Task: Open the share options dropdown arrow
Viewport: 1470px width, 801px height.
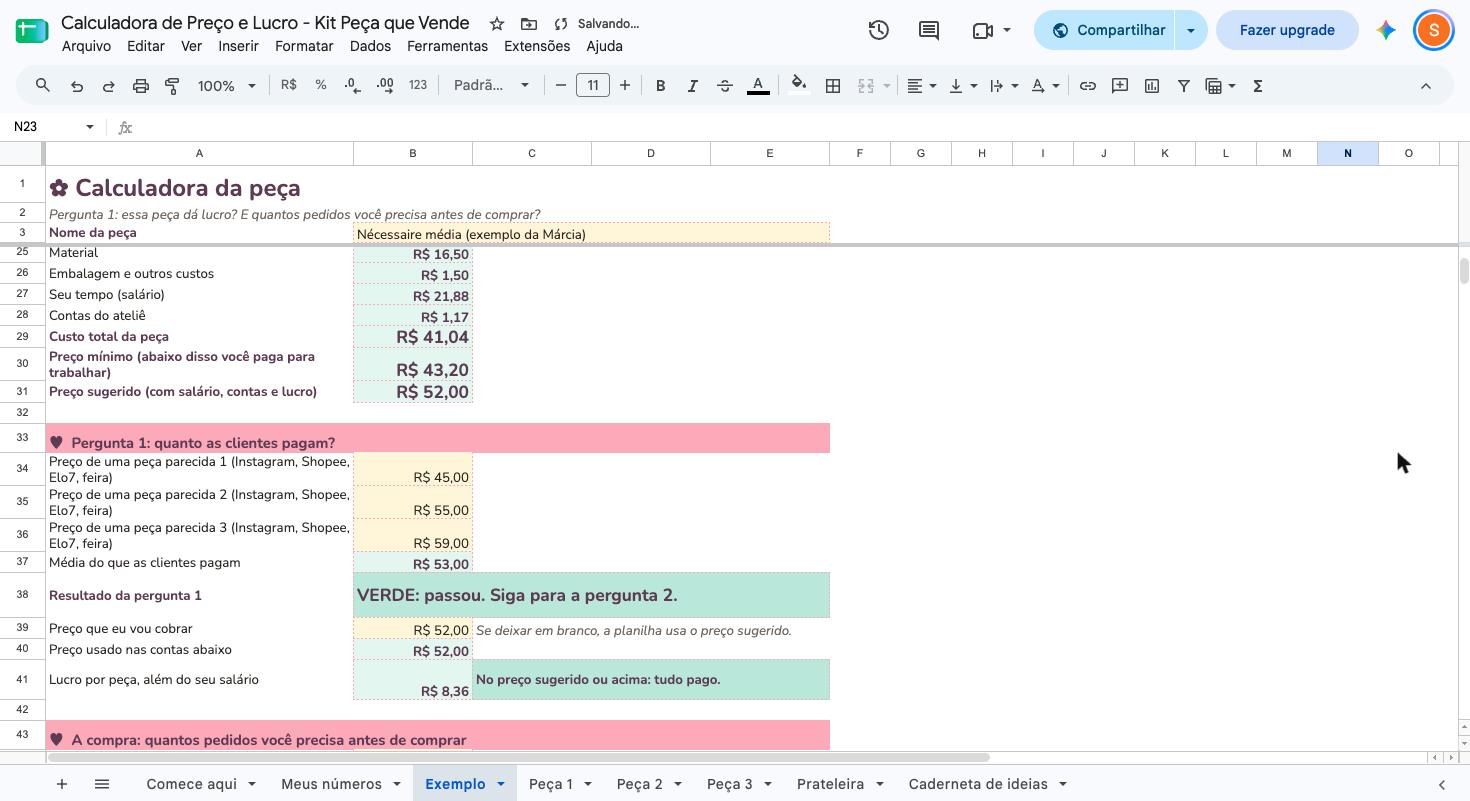Action: tap(1191, 30)
